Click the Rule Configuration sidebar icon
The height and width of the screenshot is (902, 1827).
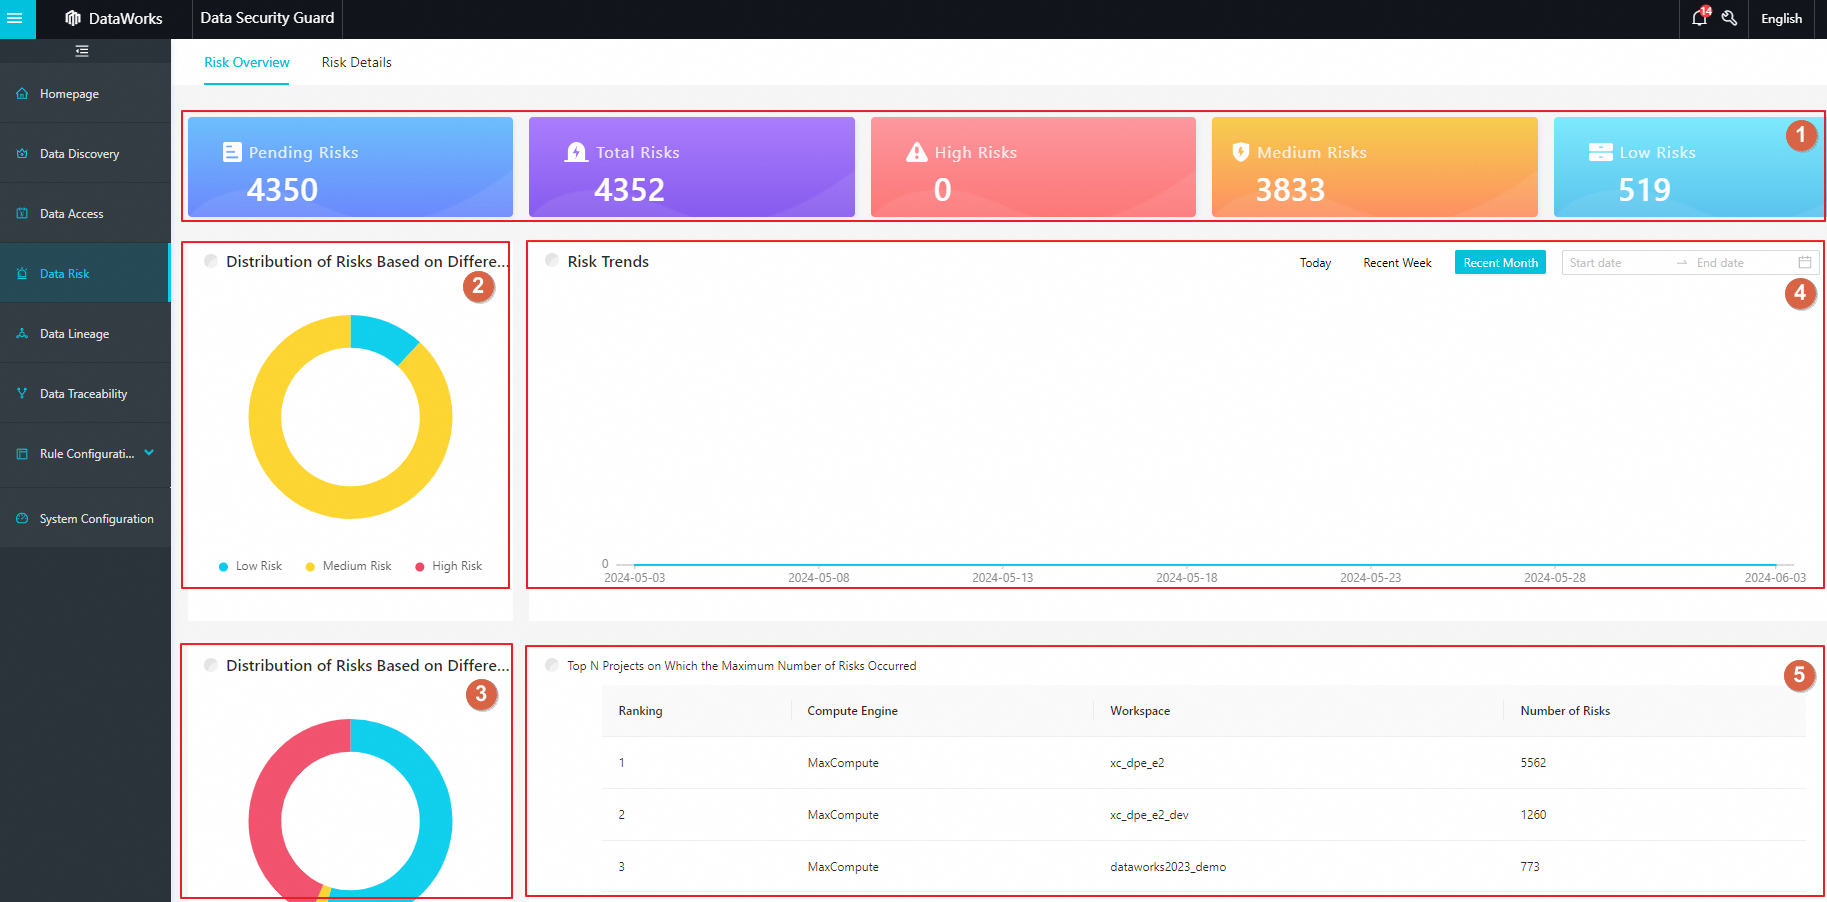[x=22, y=454]
